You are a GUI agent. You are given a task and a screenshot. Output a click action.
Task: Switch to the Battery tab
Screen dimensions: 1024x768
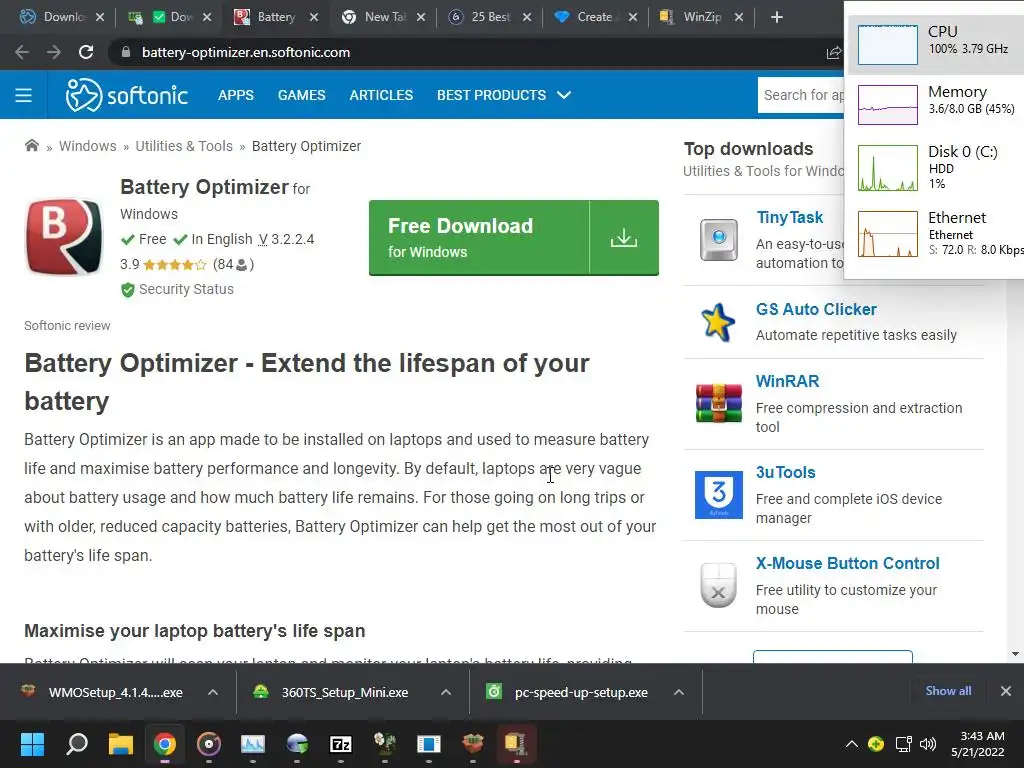click(276, 17)
